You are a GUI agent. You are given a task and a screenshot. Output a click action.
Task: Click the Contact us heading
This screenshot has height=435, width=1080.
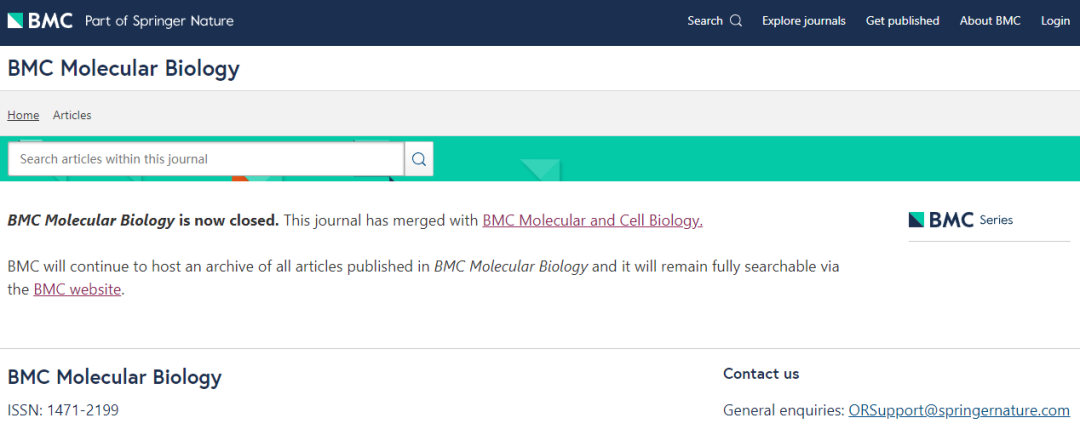tap(761, 374)
